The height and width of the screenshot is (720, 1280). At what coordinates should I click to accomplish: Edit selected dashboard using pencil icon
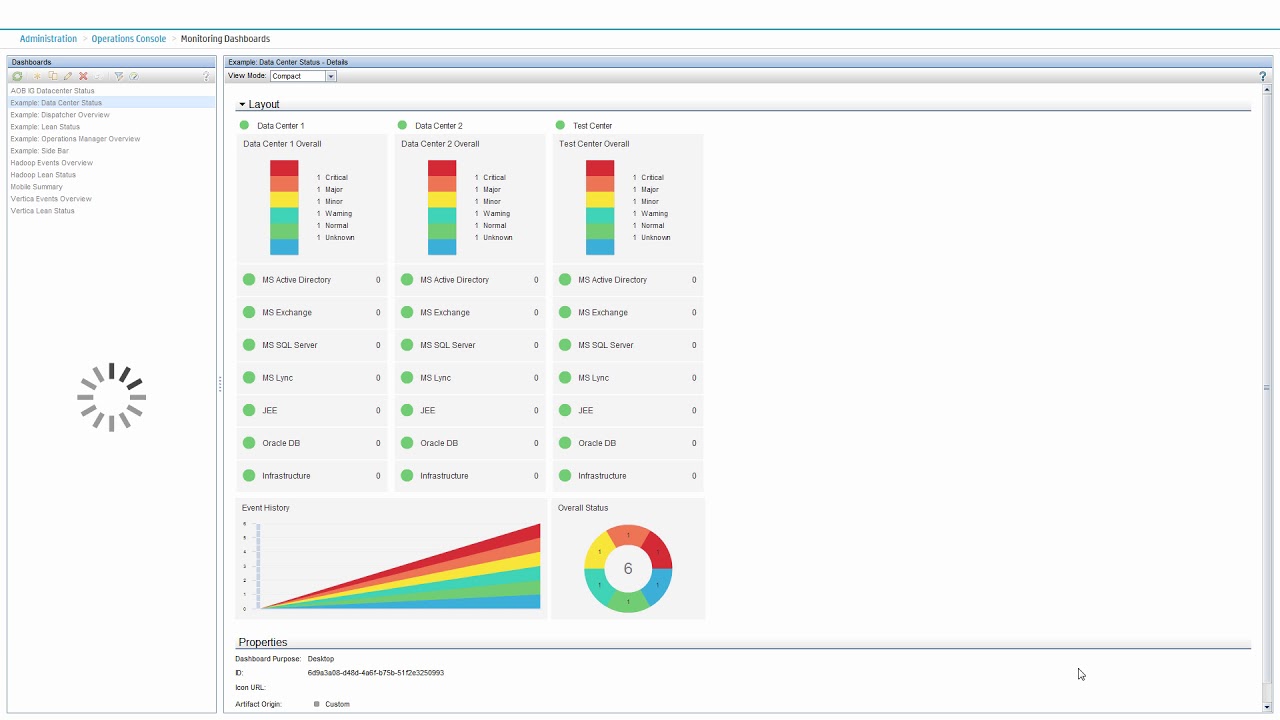[68, 76]
